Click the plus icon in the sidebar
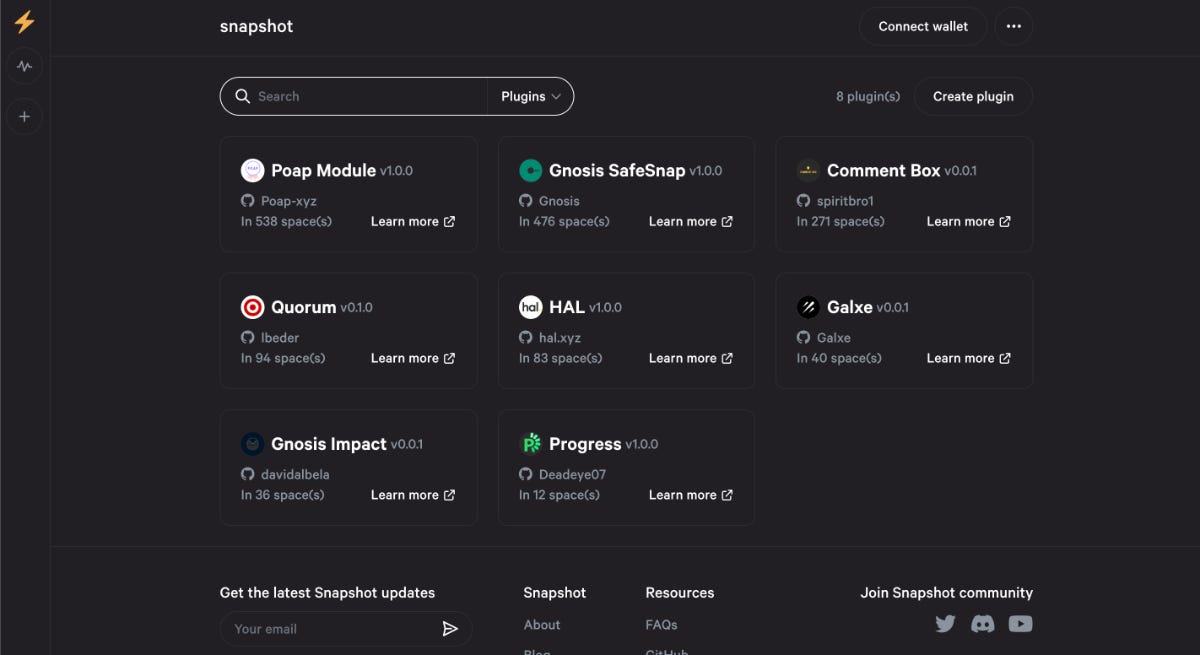 (x=24, y=116)
